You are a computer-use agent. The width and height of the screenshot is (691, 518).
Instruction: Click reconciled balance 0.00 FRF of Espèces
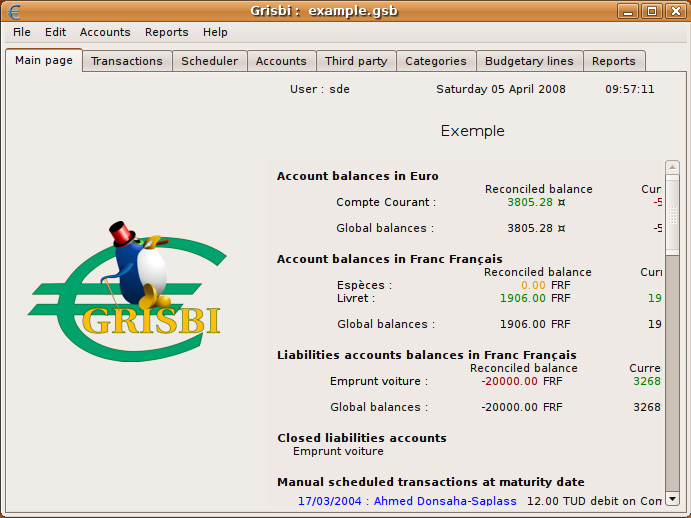point(546,285)
